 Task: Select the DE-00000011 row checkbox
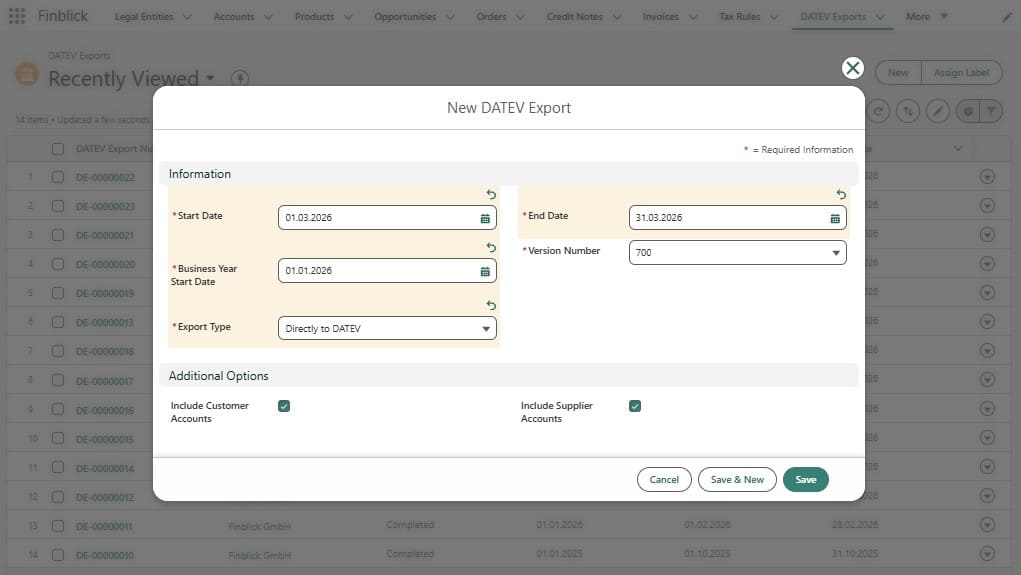tap(58, 526)
